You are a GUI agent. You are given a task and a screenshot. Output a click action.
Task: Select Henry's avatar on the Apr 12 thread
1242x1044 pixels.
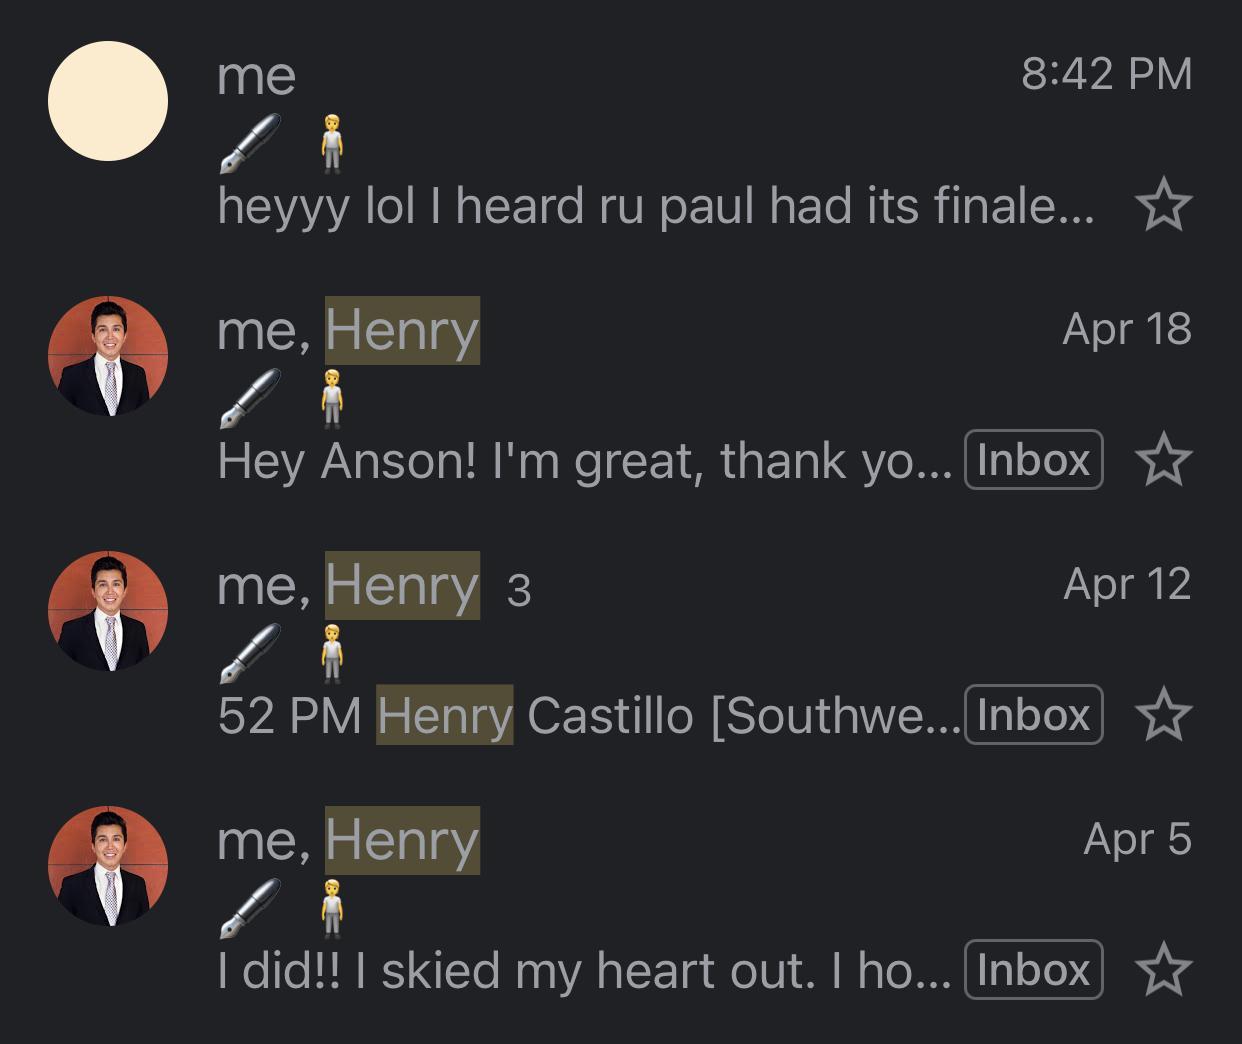point(108,611)
